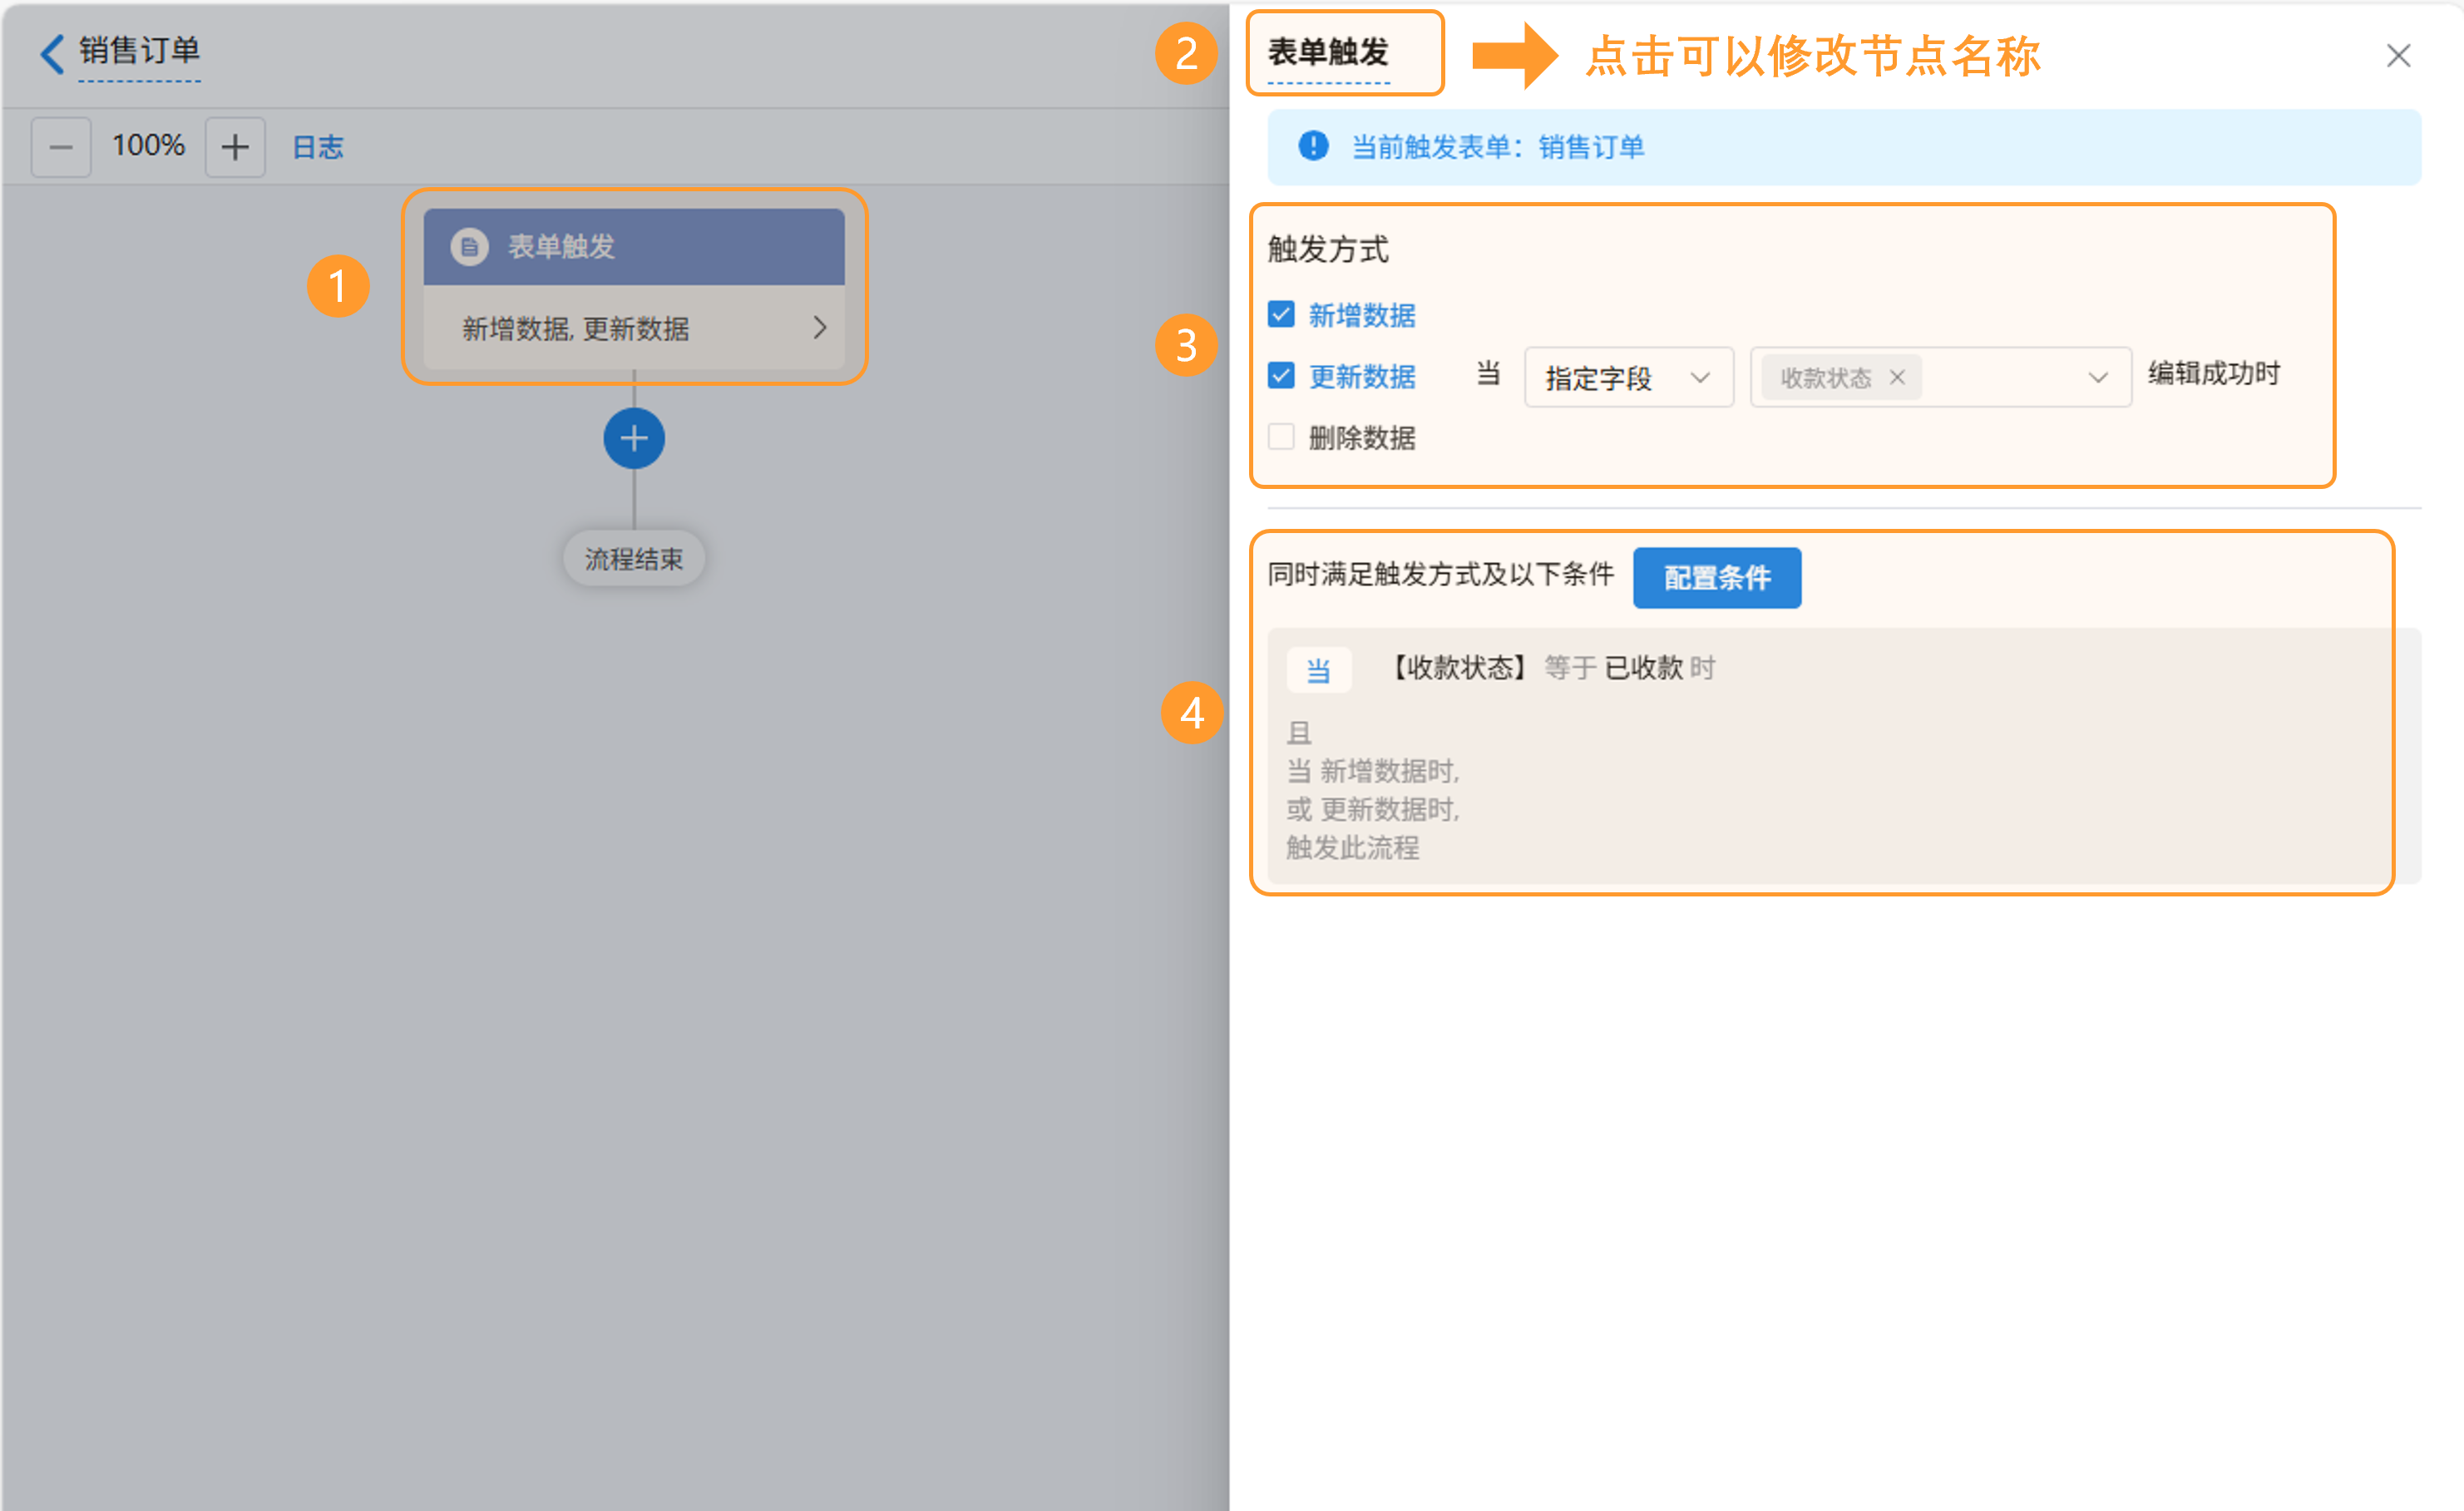
Task: Toggle the 更新数据 checkbox
Action: click(x=1281, y=376)
